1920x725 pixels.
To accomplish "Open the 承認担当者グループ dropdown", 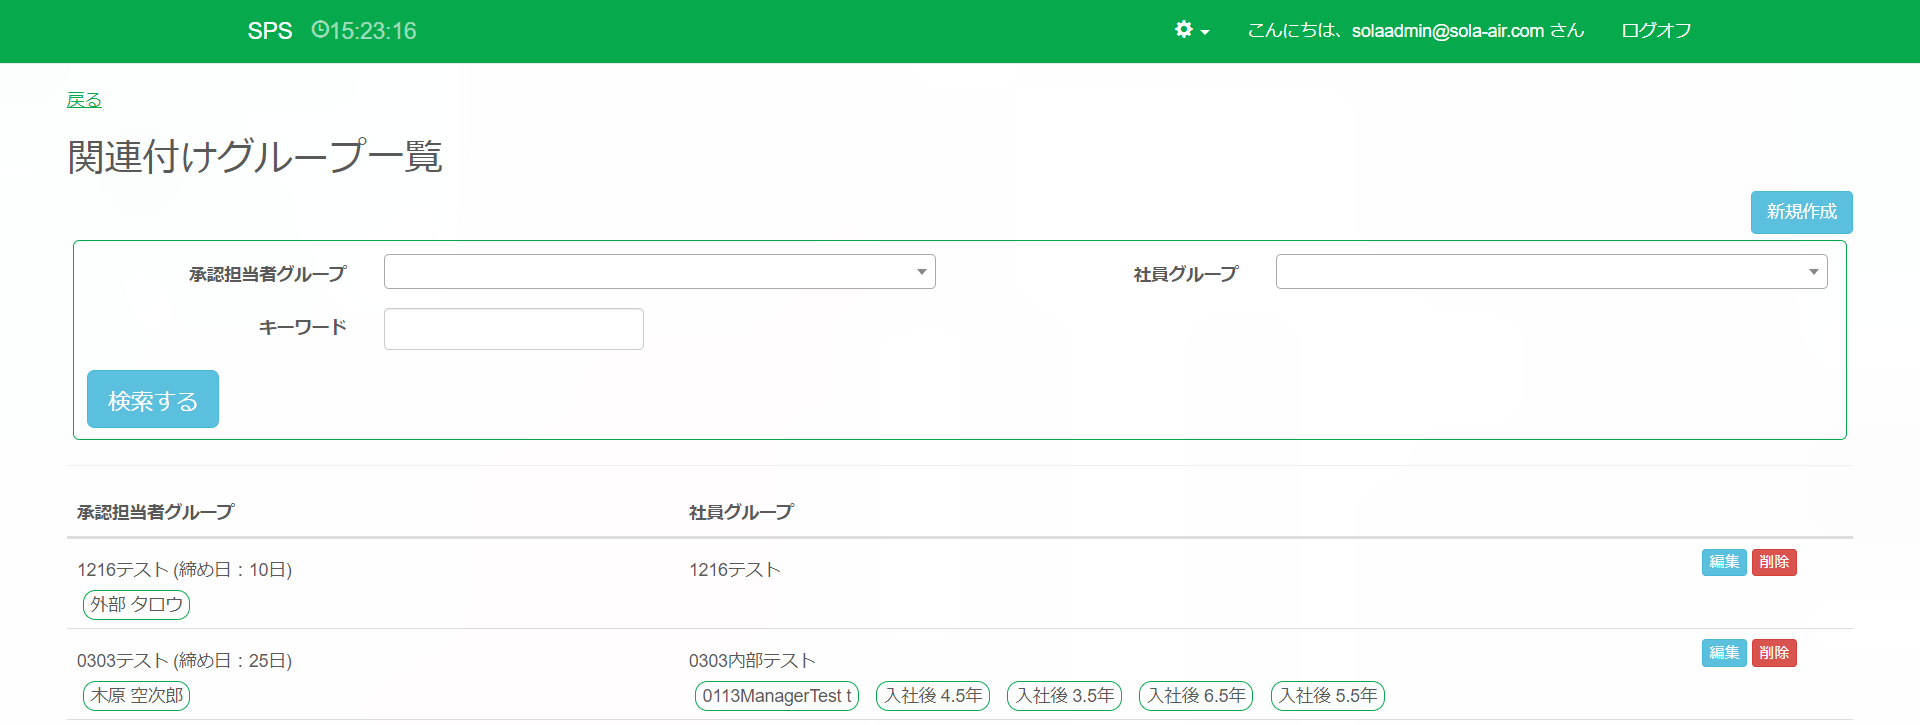I will click(x=659, y=272).
